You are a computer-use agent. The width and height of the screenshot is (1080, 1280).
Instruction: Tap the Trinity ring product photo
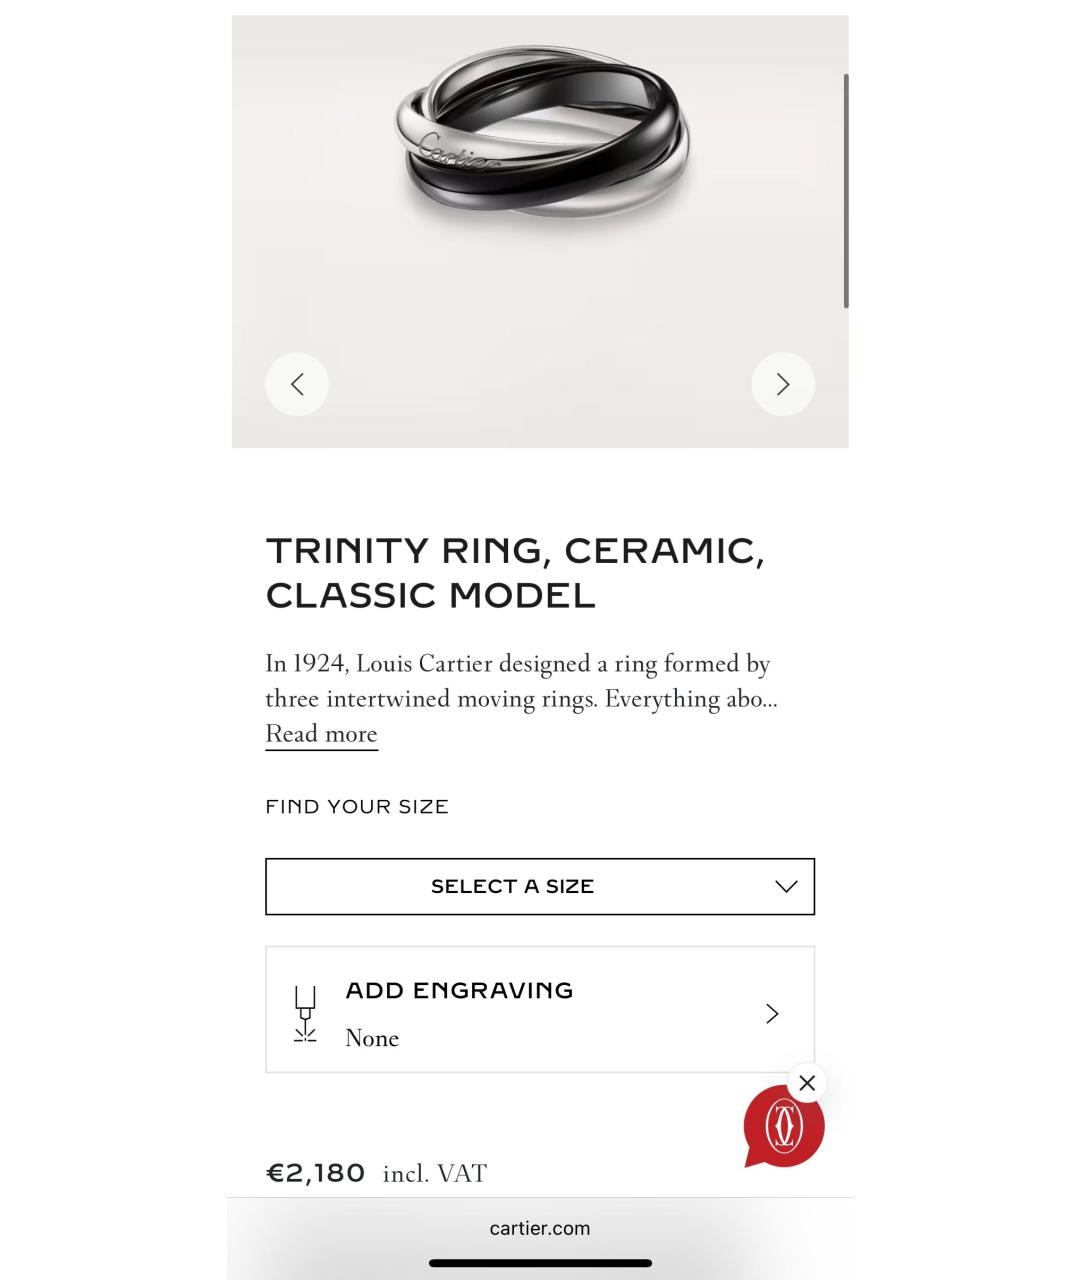[540, 145]
